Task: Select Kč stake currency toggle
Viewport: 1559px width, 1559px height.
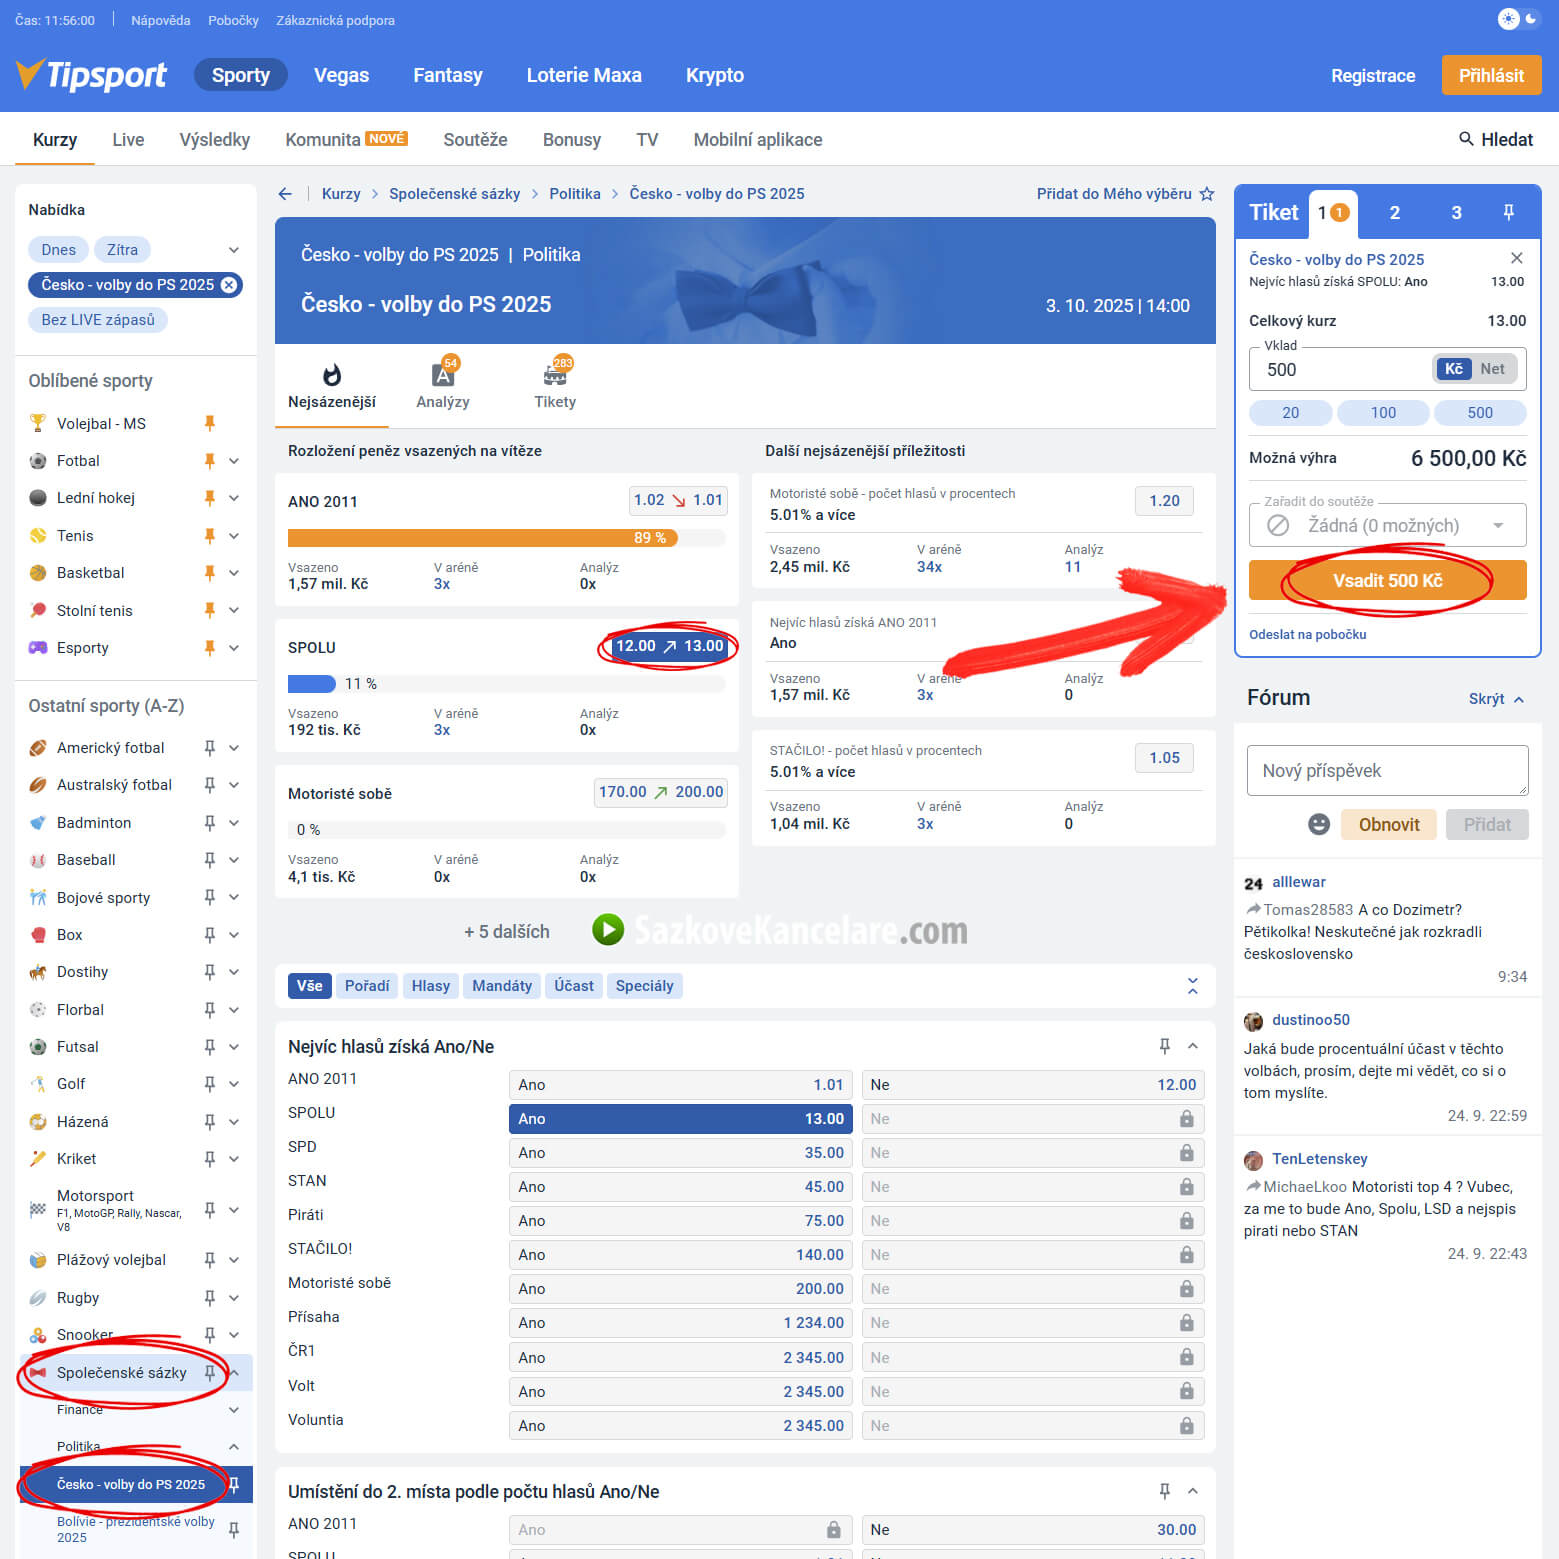Action: [1453, 369]
